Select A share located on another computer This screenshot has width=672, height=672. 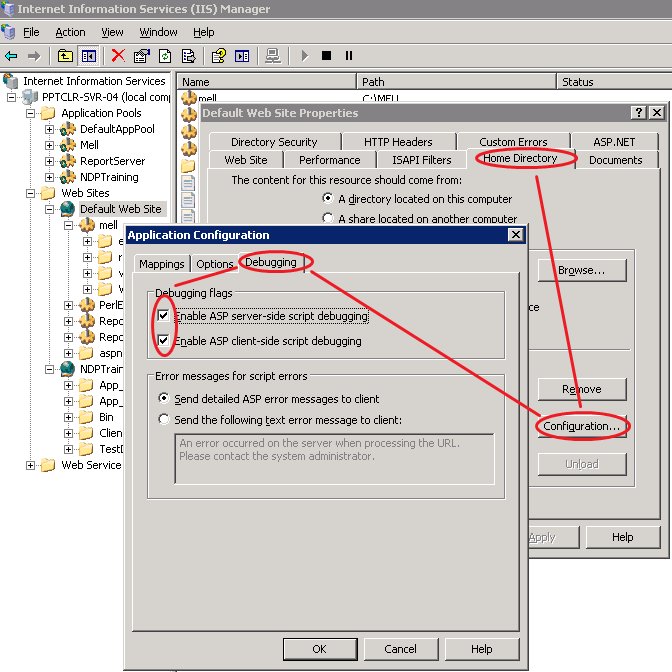pos(327,218)
